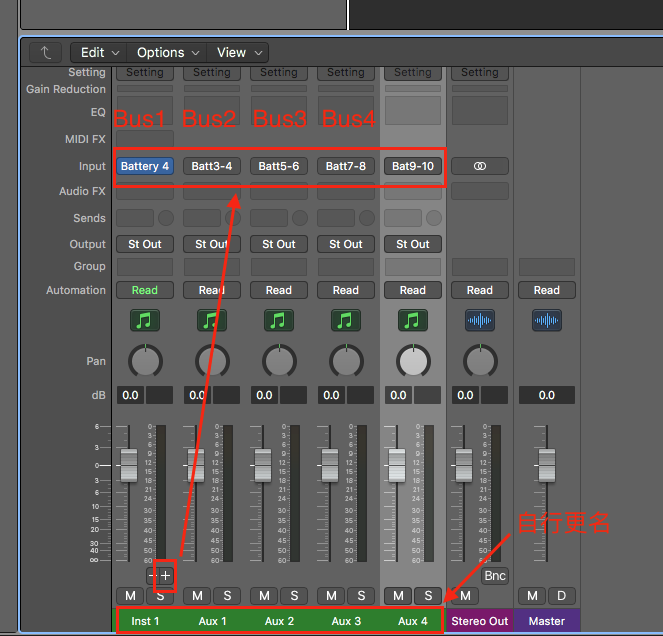Click the mixer back arrow button
This screenshot has width=663, height=636.
[45, 53]
